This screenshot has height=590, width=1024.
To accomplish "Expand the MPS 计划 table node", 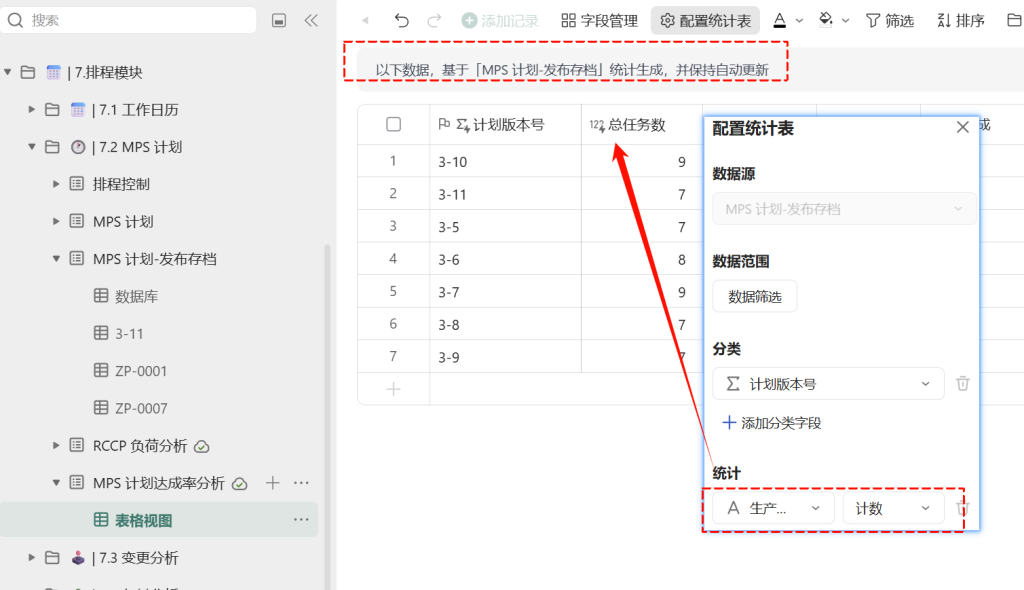I will pyautogui.click(x=56, y=221).
